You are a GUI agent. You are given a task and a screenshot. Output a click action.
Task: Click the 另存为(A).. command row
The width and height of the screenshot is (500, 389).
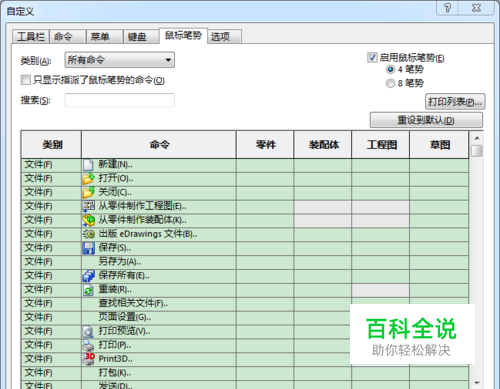(x=245, y=262)
